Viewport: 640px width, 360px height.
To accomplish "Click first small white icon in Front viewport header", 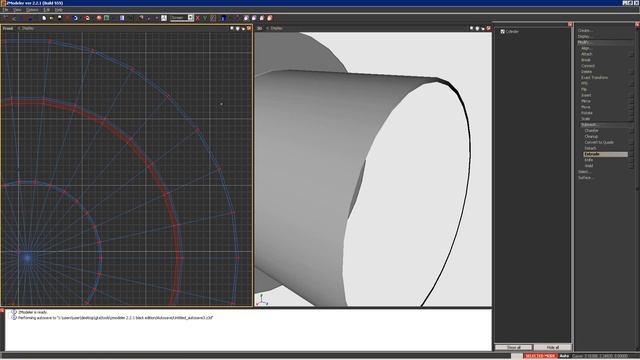I will point(232,29).
